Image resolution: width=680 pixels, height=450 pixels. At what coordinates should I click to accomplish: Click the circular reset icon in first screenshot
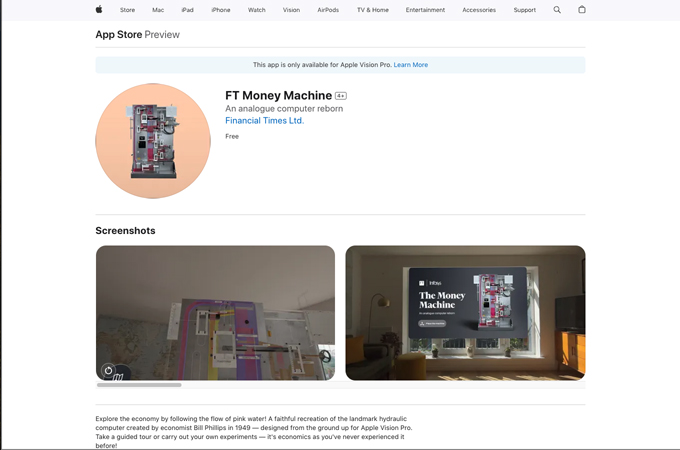click(108, 370)
